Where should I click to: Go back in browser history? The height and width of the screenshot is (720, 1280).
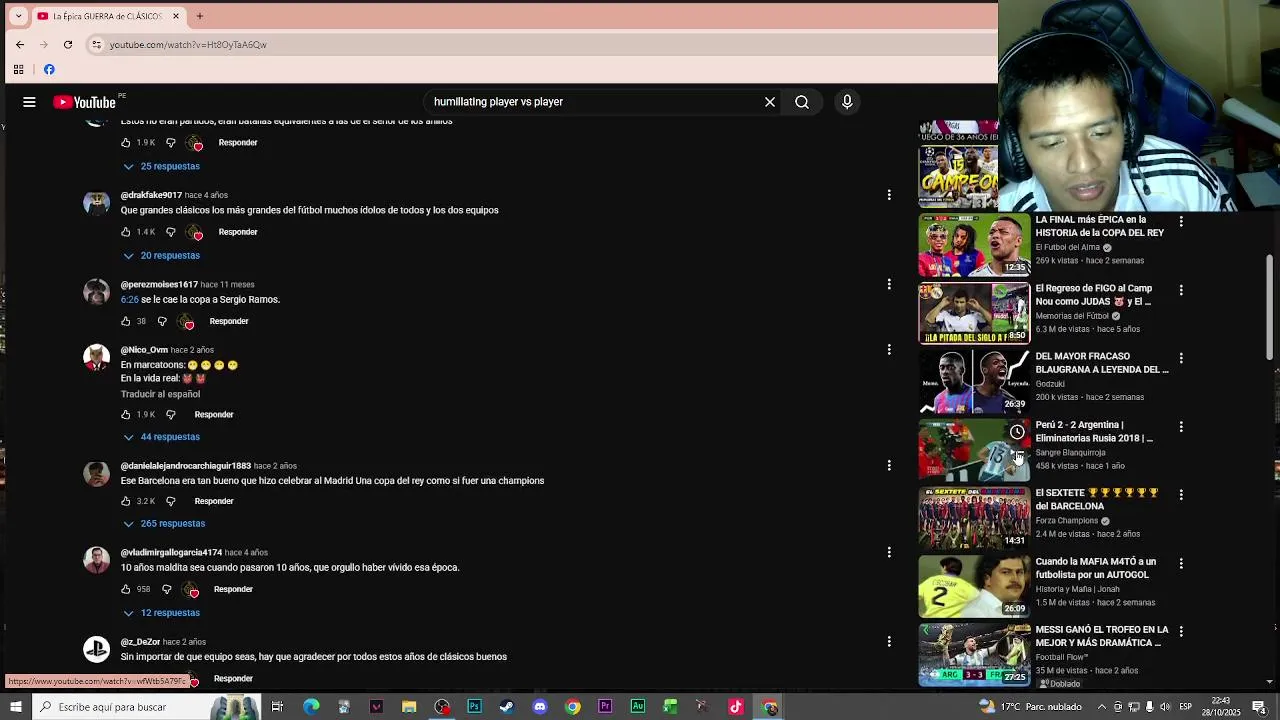coord(20,44)
